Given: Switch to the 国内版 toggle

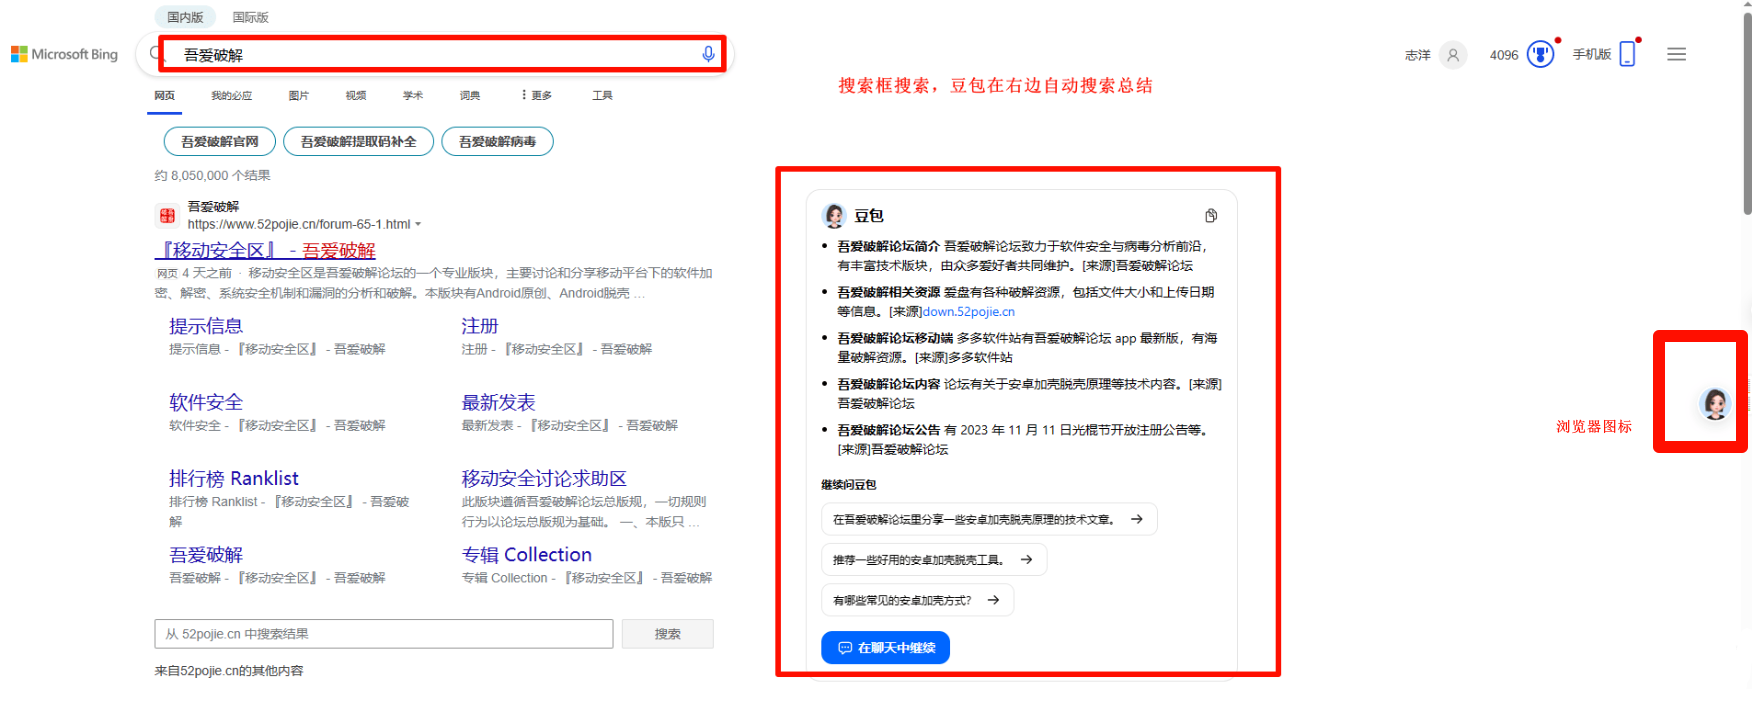Looking at the screenshot, I should pyautogui.click(x=185, y=17).
